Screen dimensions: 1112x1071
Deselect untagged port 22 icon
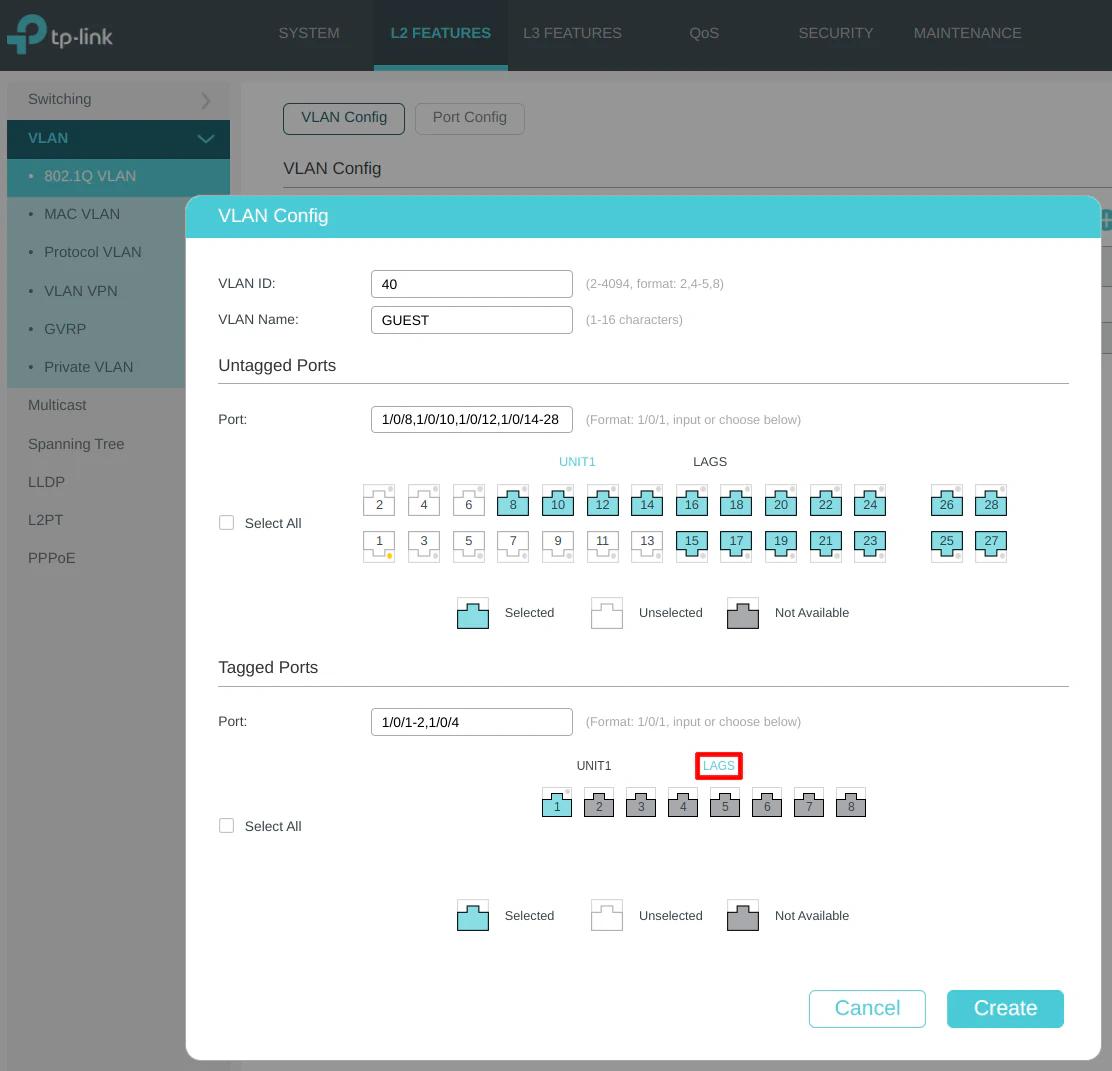(825, 501)
